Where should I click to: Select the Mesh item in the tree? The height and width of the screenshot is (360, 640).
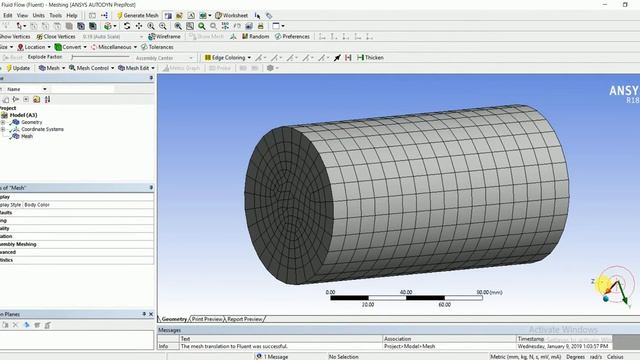(x=27, y=136)
